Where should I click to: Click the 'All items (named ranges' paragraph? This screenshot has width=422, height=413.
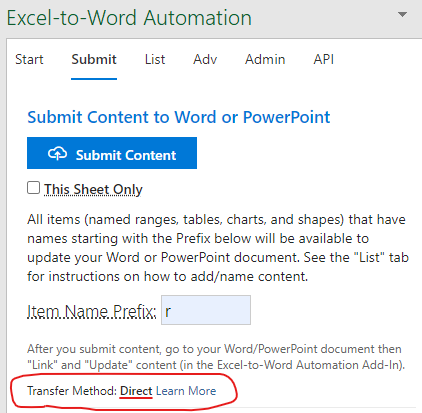click(218, 248)
